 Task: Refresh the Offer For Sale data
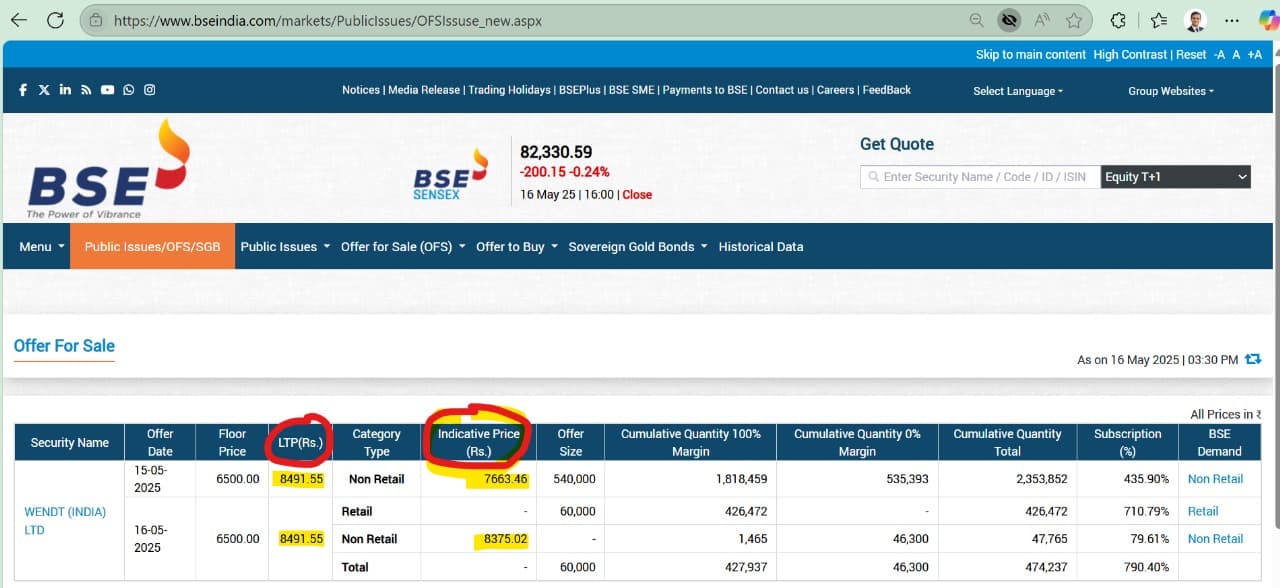click(1253, 358)
